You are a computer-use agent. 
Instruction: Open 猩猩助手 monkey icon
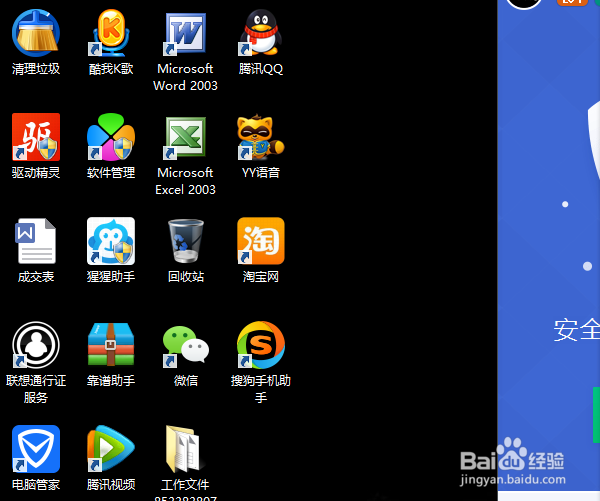coord(111,241)
